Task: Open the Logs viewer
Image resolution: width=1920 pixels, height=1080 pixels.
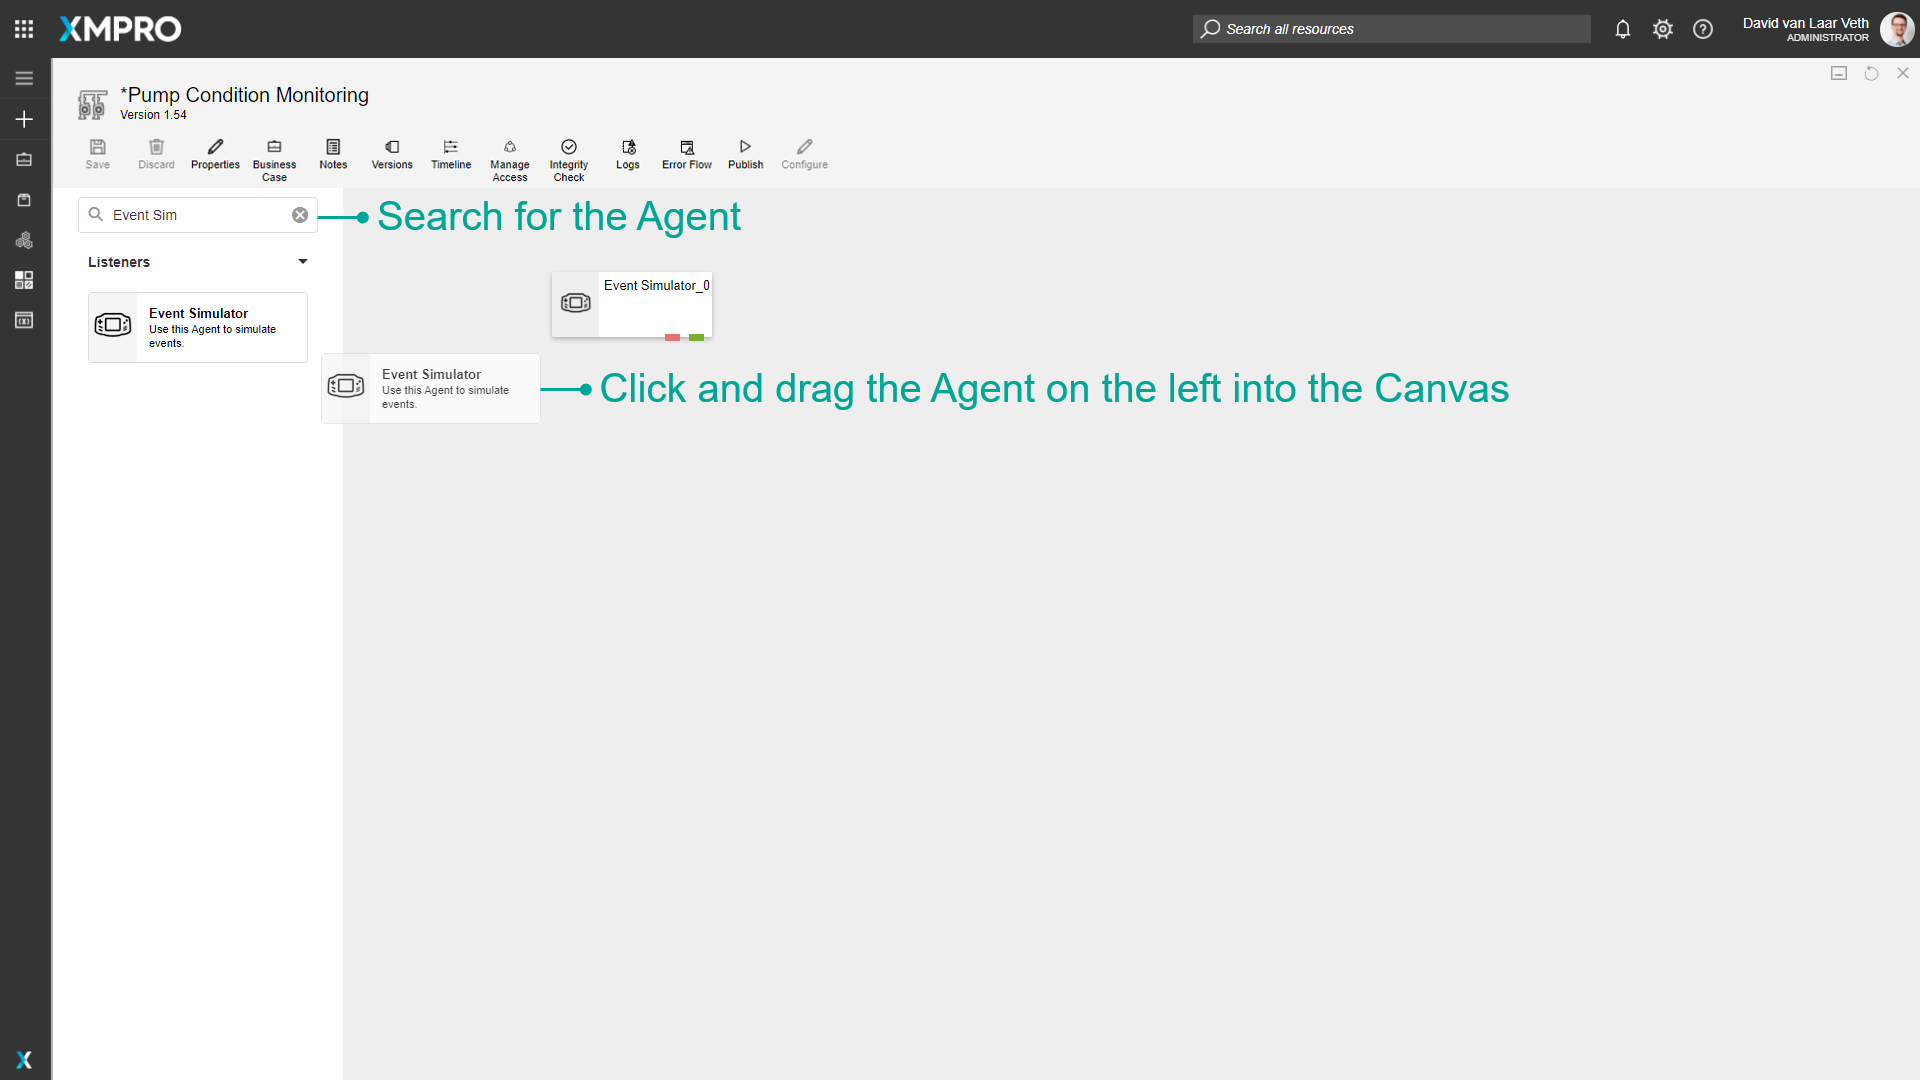Action: pyautogui.click(x=628, y=154)
